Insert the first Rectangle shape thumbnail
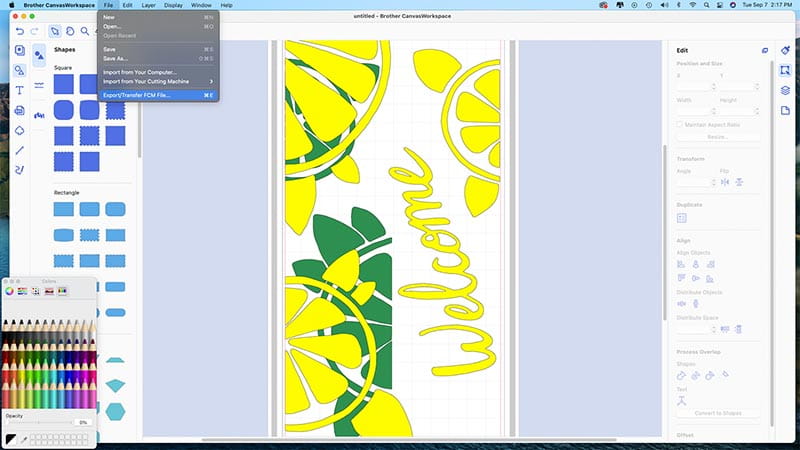 [64, 209]
